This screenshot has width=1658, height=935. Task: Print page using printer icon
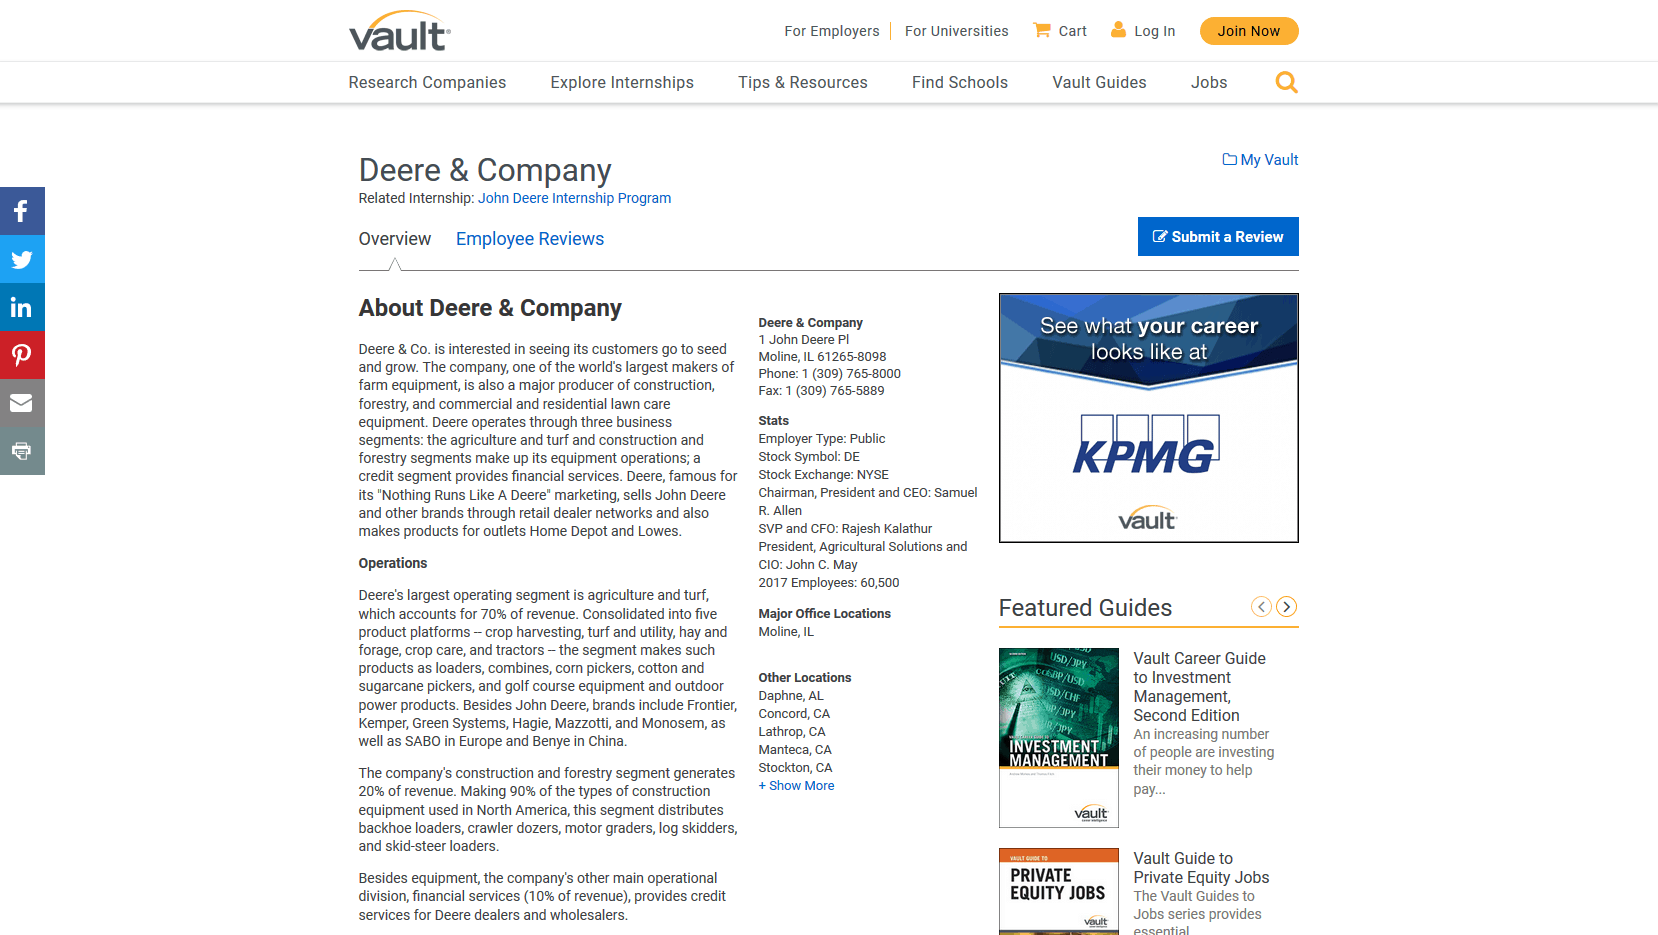[x=22, y=451]
